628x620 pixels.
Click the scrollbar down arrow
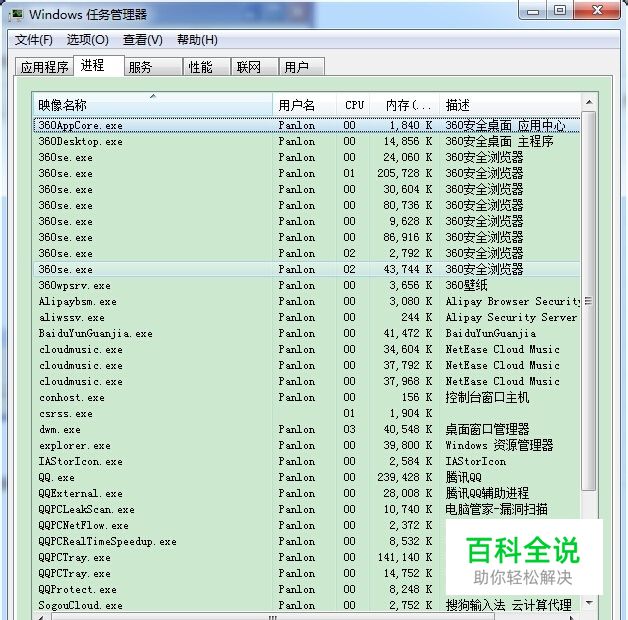click(589, 603)
